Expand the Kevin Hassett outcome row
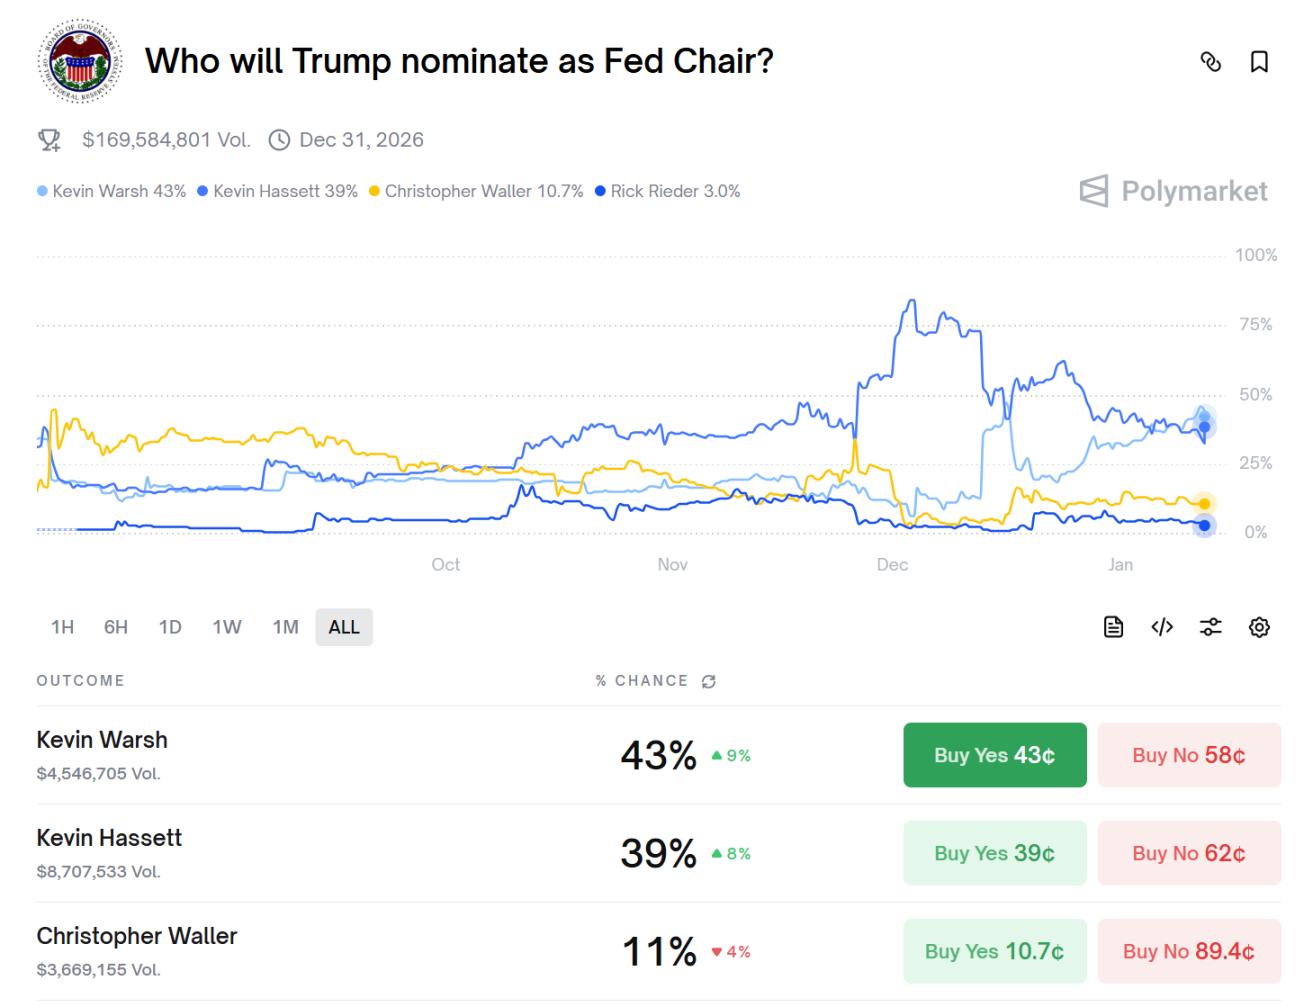 coord(109,838)
